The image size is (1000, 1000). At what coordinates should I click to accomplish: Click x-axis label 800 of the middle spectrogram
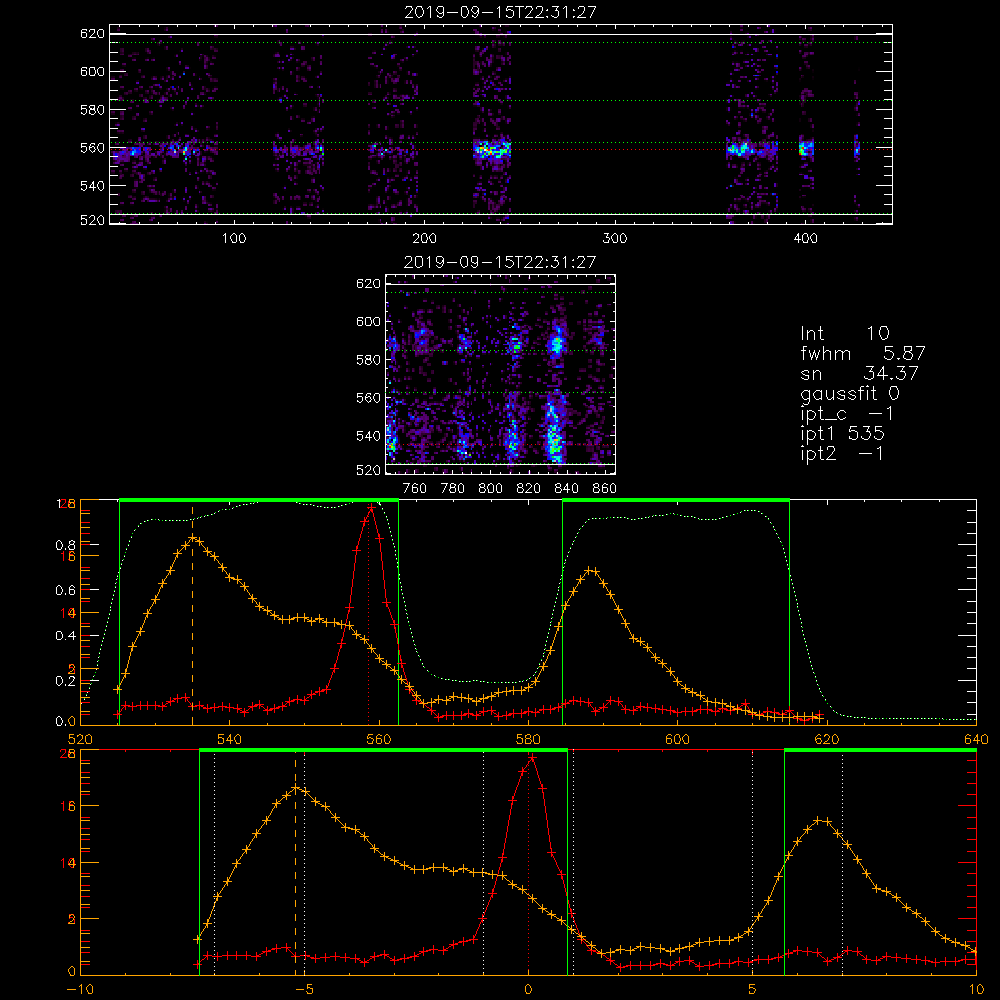[490, 489]
